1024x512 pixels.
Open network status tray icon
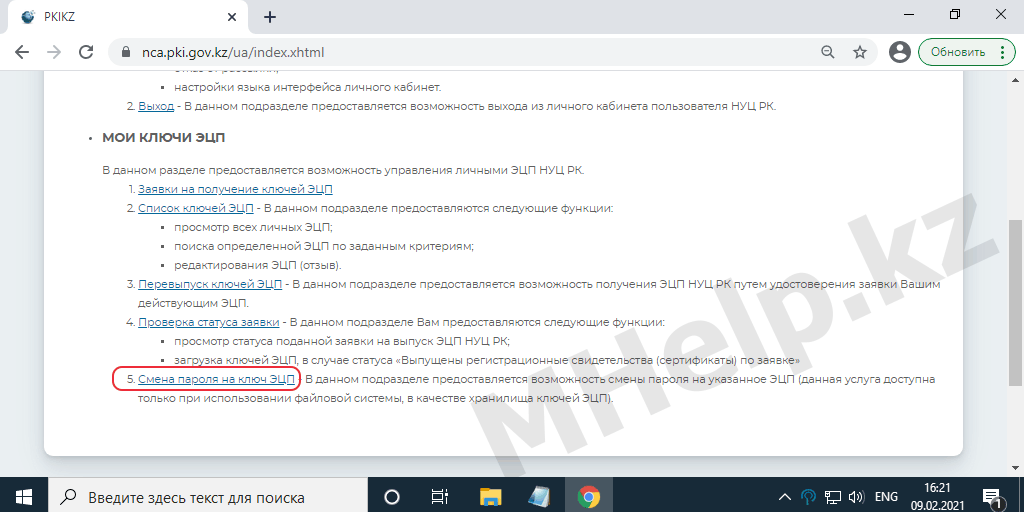coord(832,497)
